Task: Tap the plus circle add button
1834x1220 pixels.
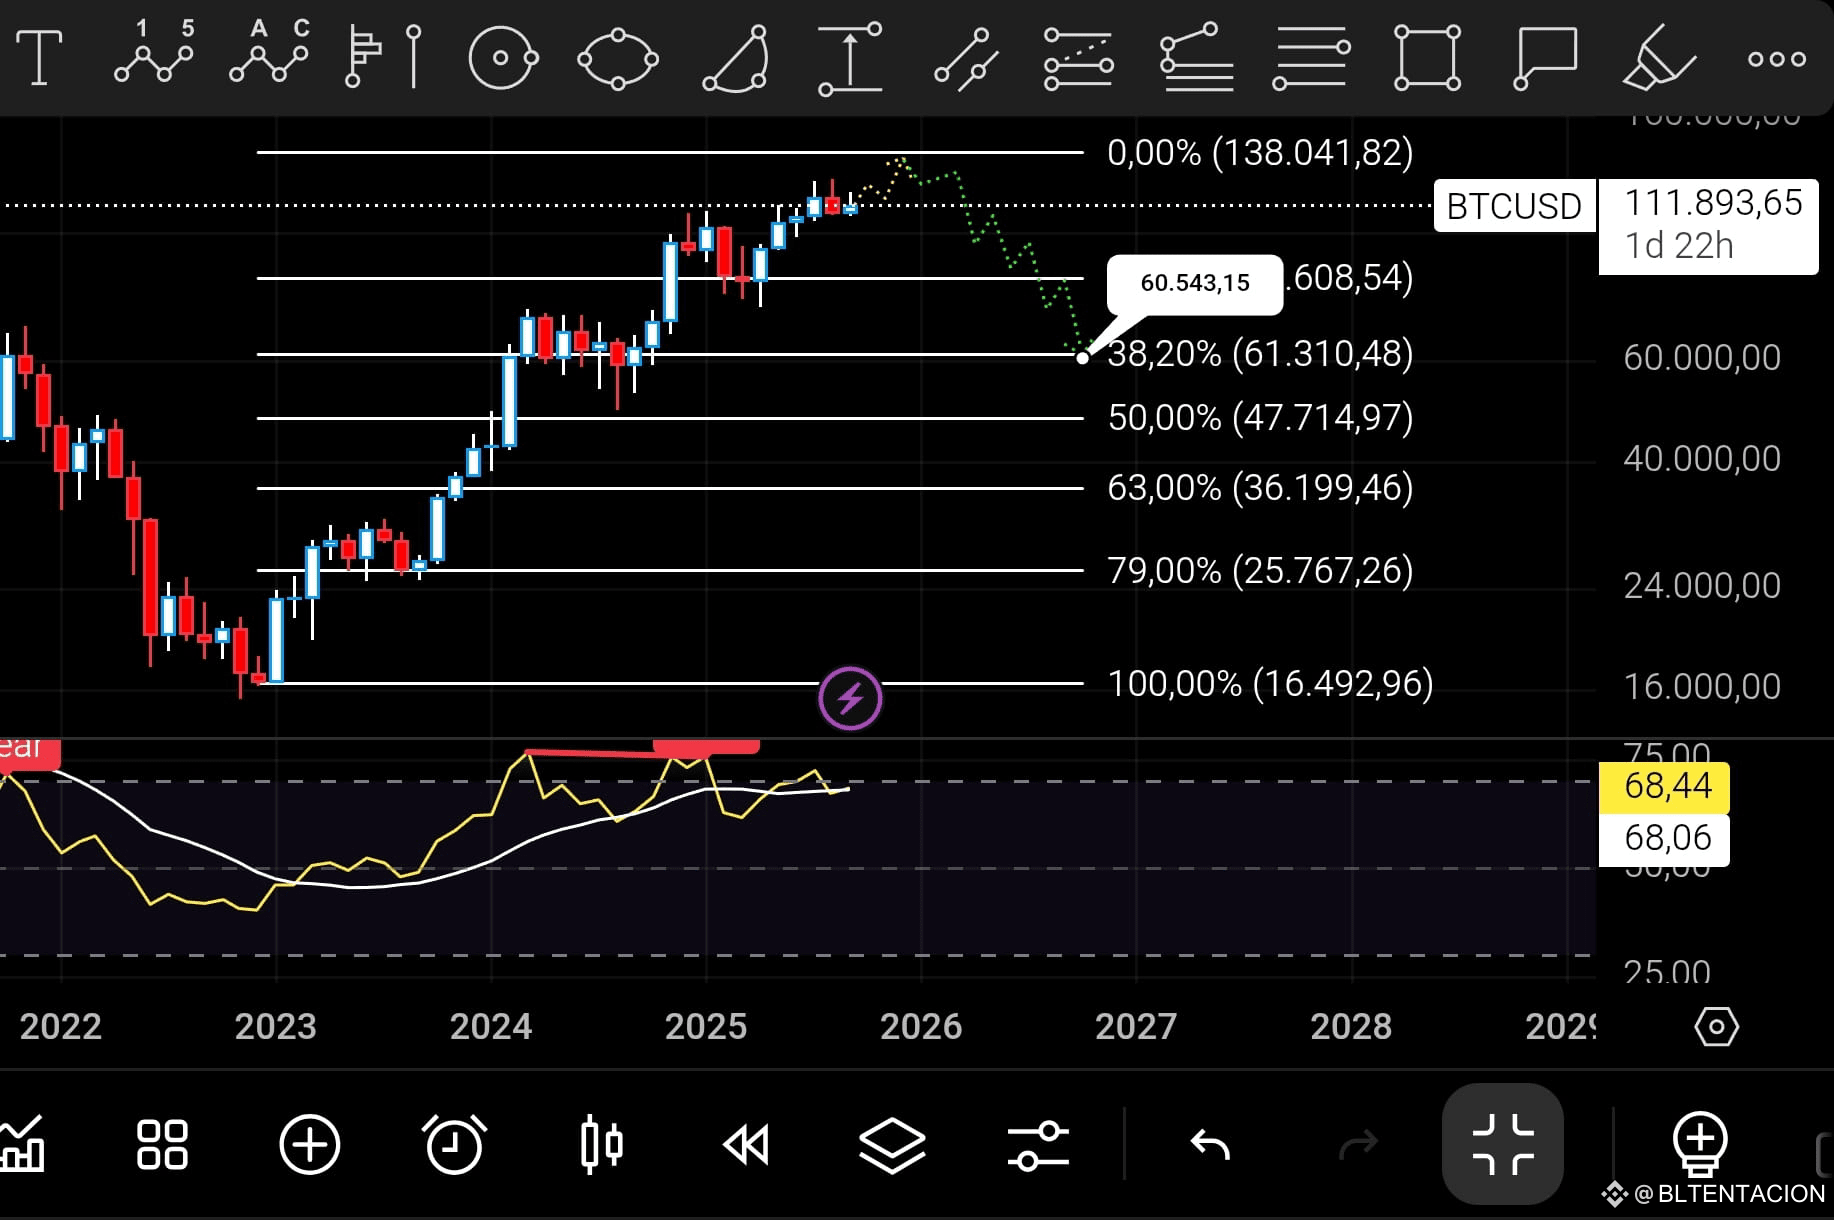Action: click(x=310, y=1145)
